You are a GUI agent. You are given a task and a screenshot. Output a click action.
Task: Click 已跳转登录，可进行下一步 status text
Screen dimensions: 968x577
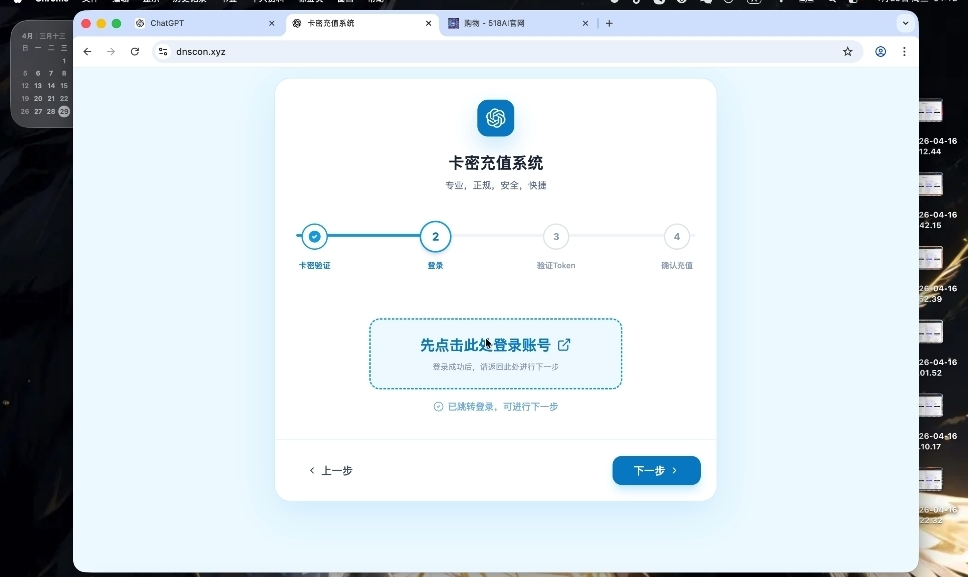click(503, 407)
